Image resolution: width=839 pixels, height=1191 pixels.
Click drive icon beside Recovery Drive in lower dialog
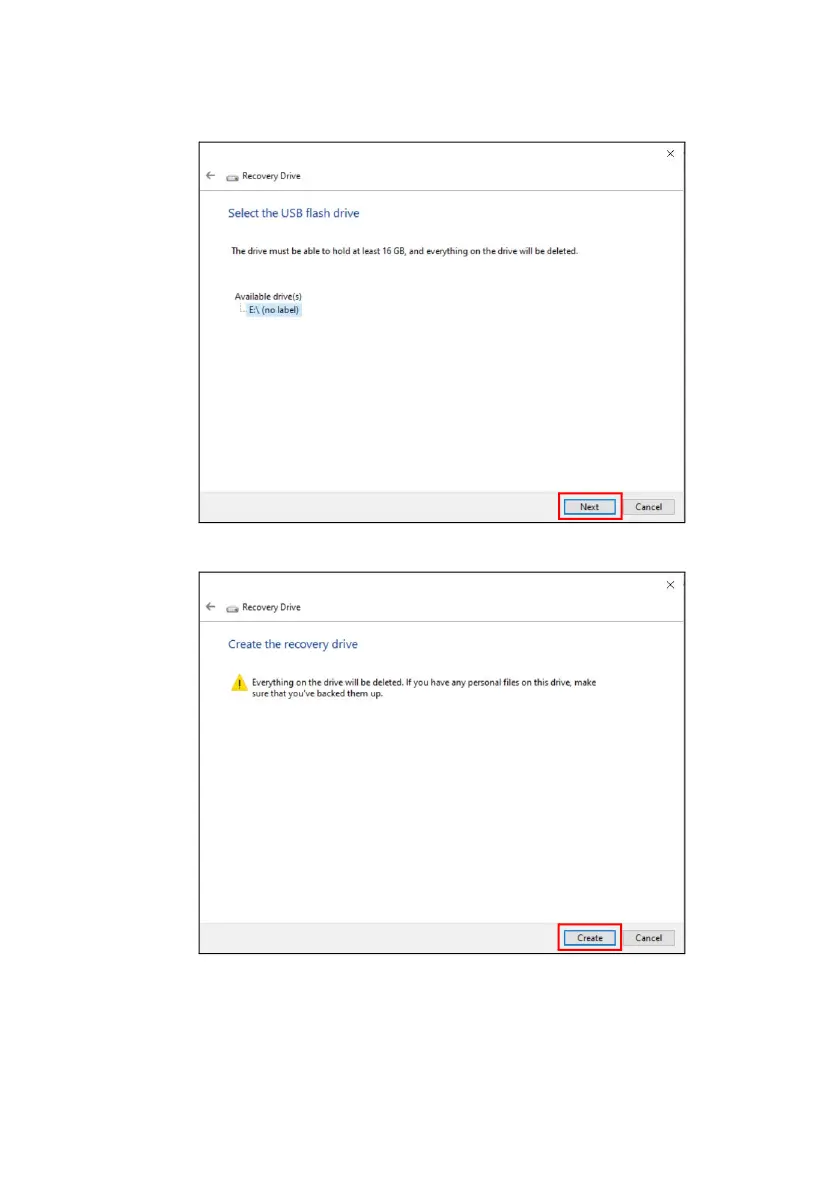pos(232,608)
